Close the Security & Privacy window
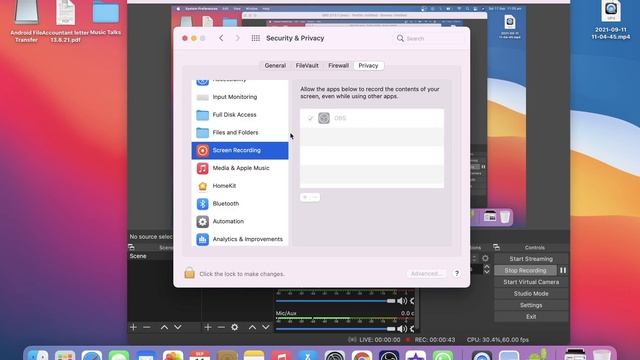Viewport: 640px width, 360px height. coord(184,38)
